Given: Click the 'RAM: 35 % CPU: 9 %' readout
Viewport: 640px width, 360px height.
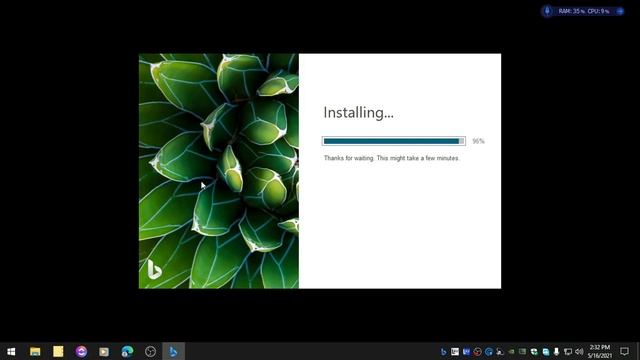Looking at the screenshot, I should (x=584, y=11).
